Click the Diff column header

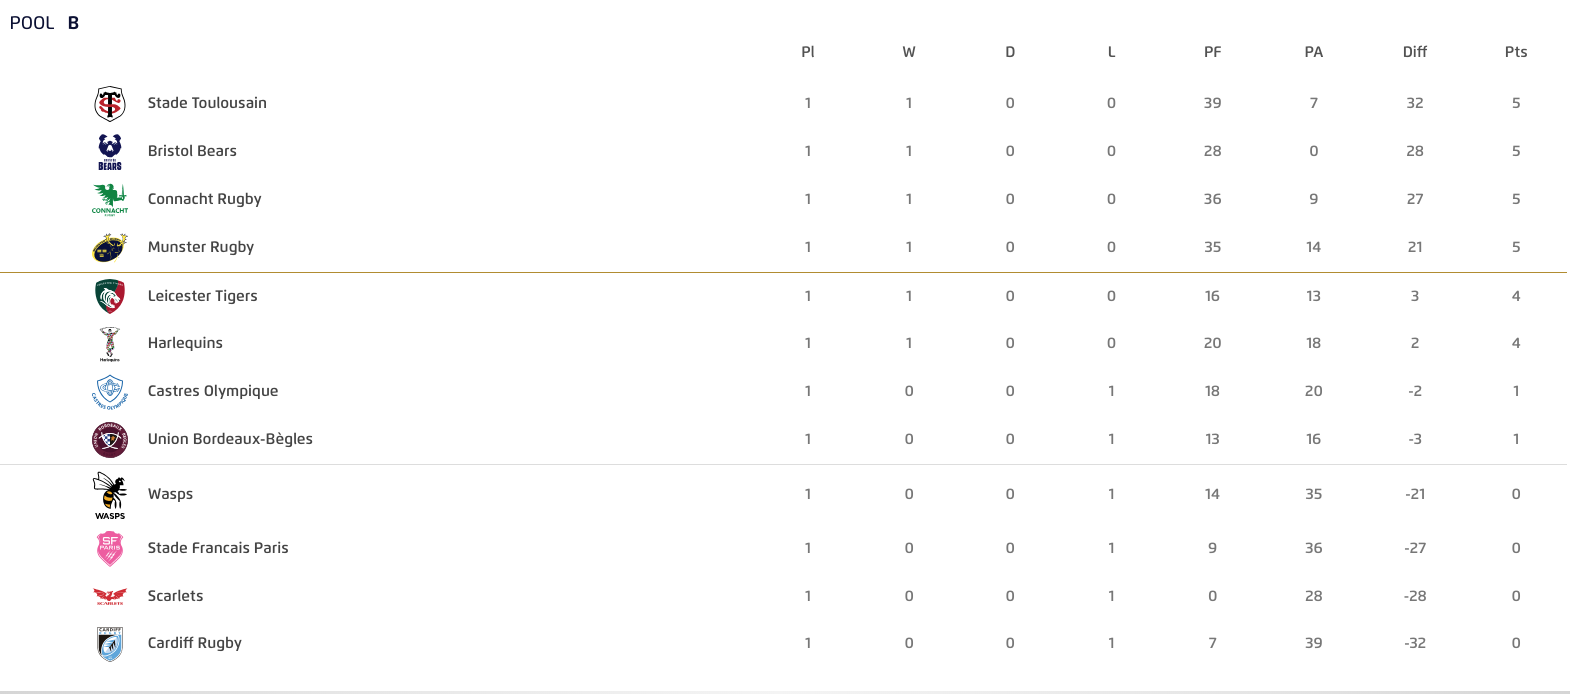coord(1415,52)
